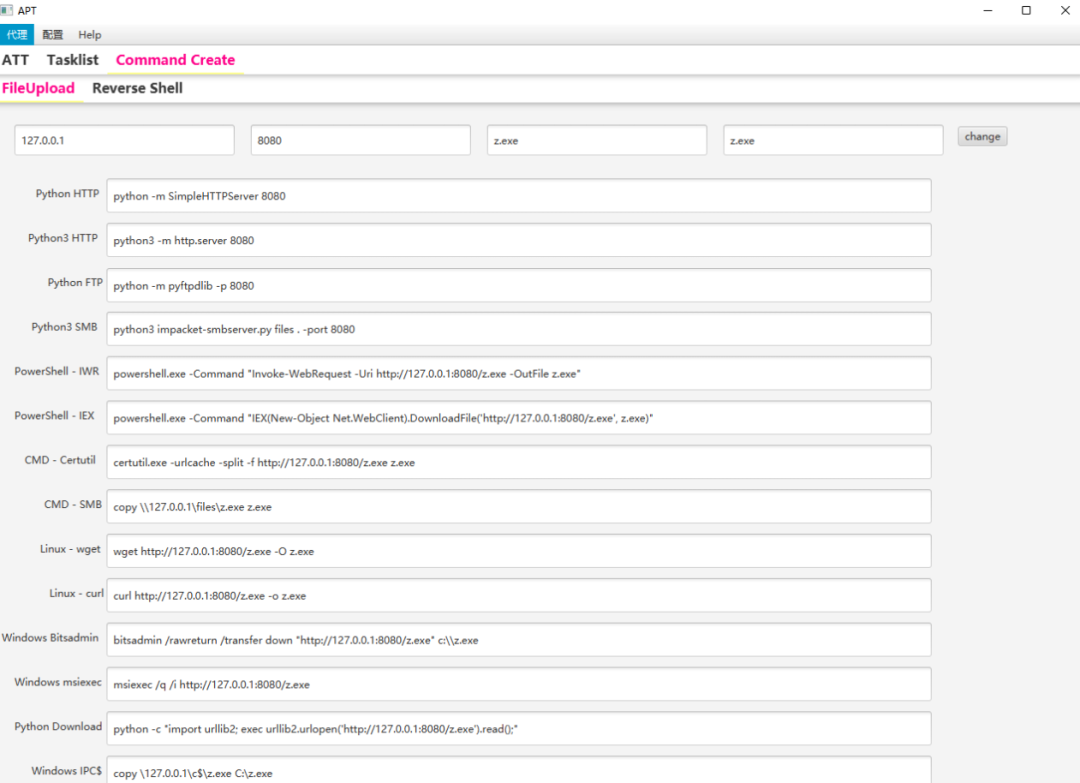Click the Python FTP command field
This screenshot has height=783, width=1080.
click(x=519, y=285)
